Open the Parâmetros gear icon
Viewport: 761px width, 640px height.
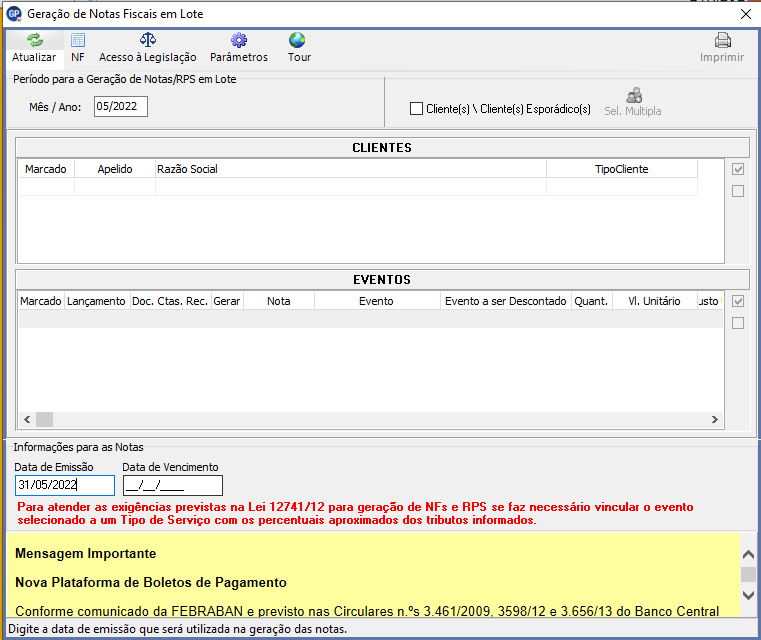click(x=239, y=41)
